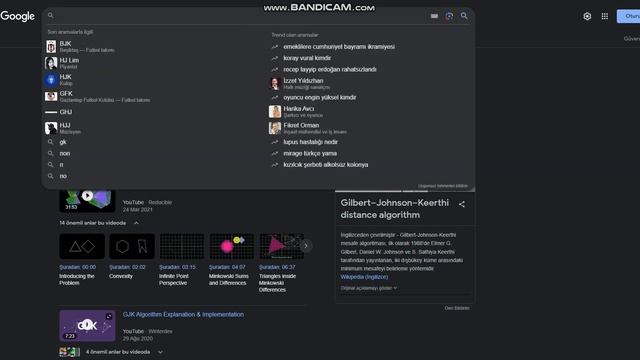Click the magnifier icon beside 'no'
The image size is (640, 360).
51,176
